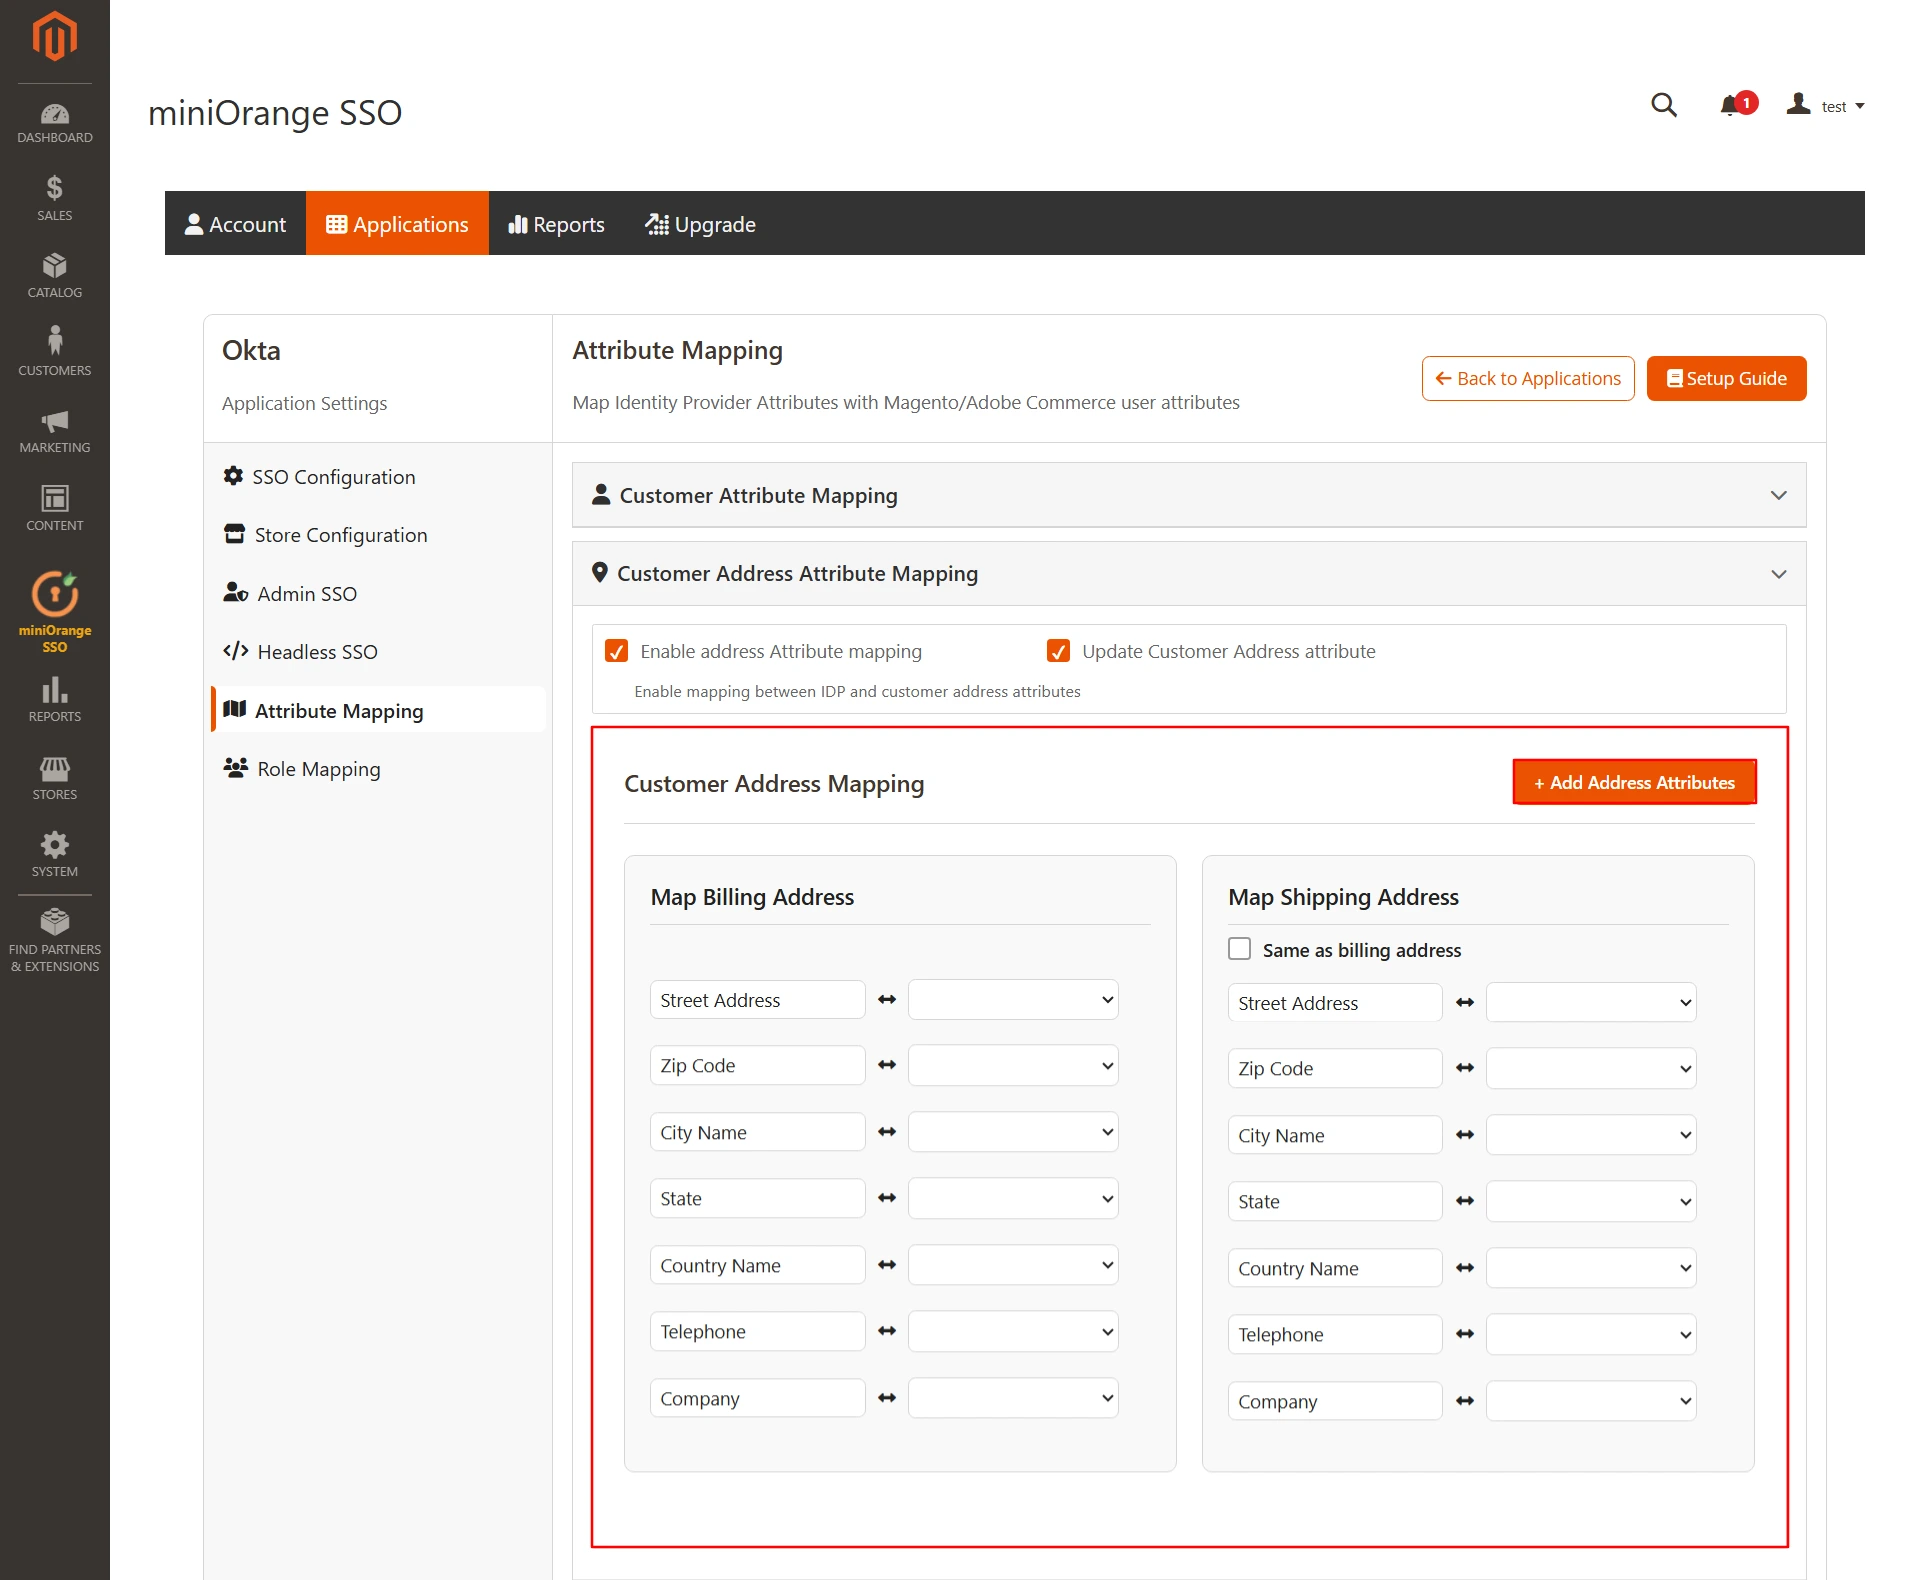
Task: Toggle Update Customer Address attribute
Action: click(1059, 651)
